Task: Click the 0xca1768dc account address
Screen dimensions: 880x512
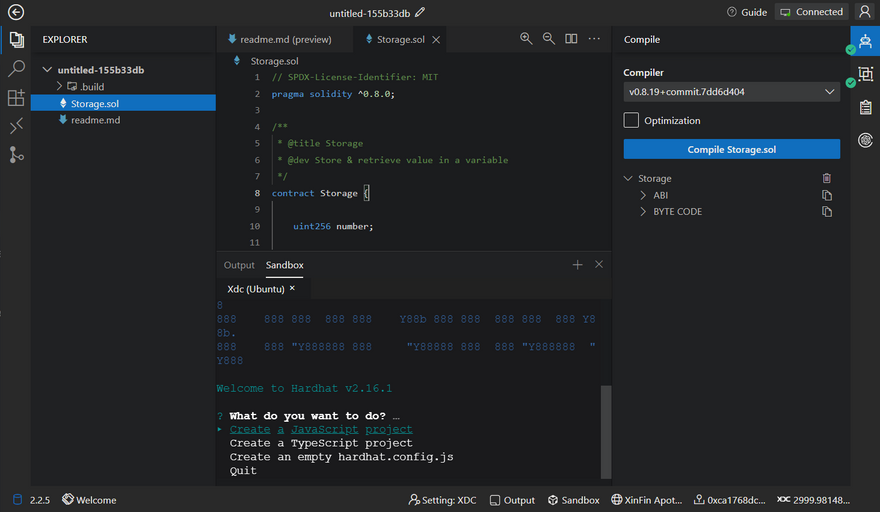Action: [x=730, y=500]
